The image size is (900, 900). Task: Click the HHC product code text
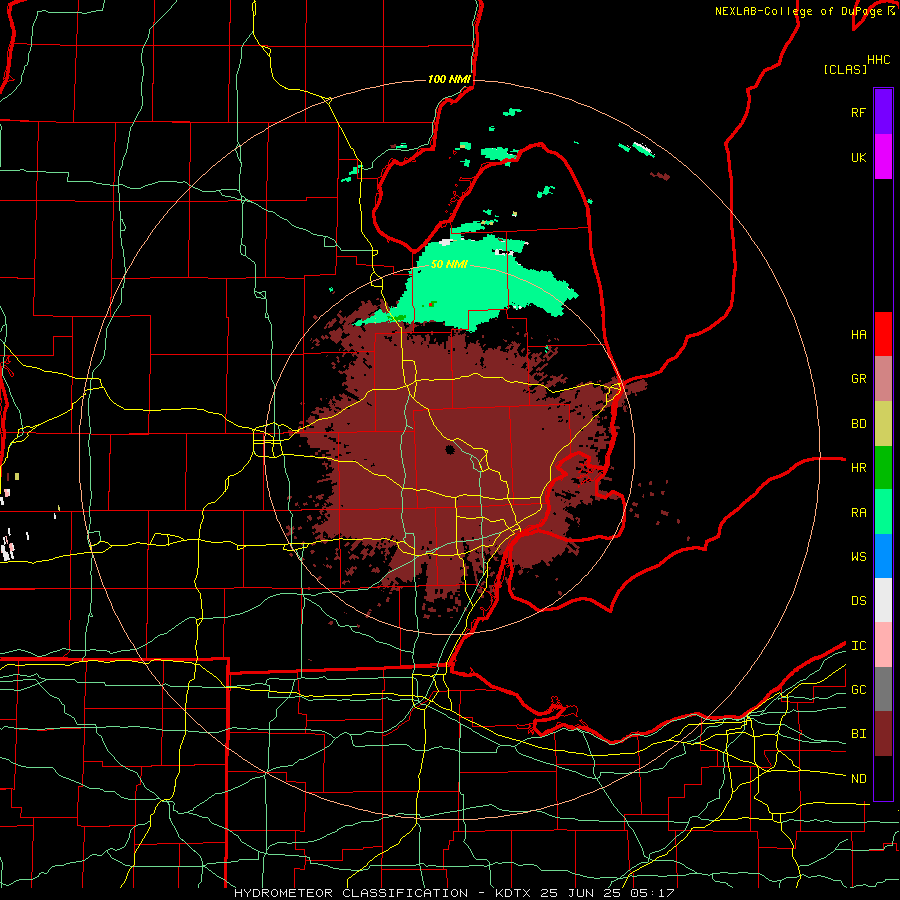click(878, 60)
